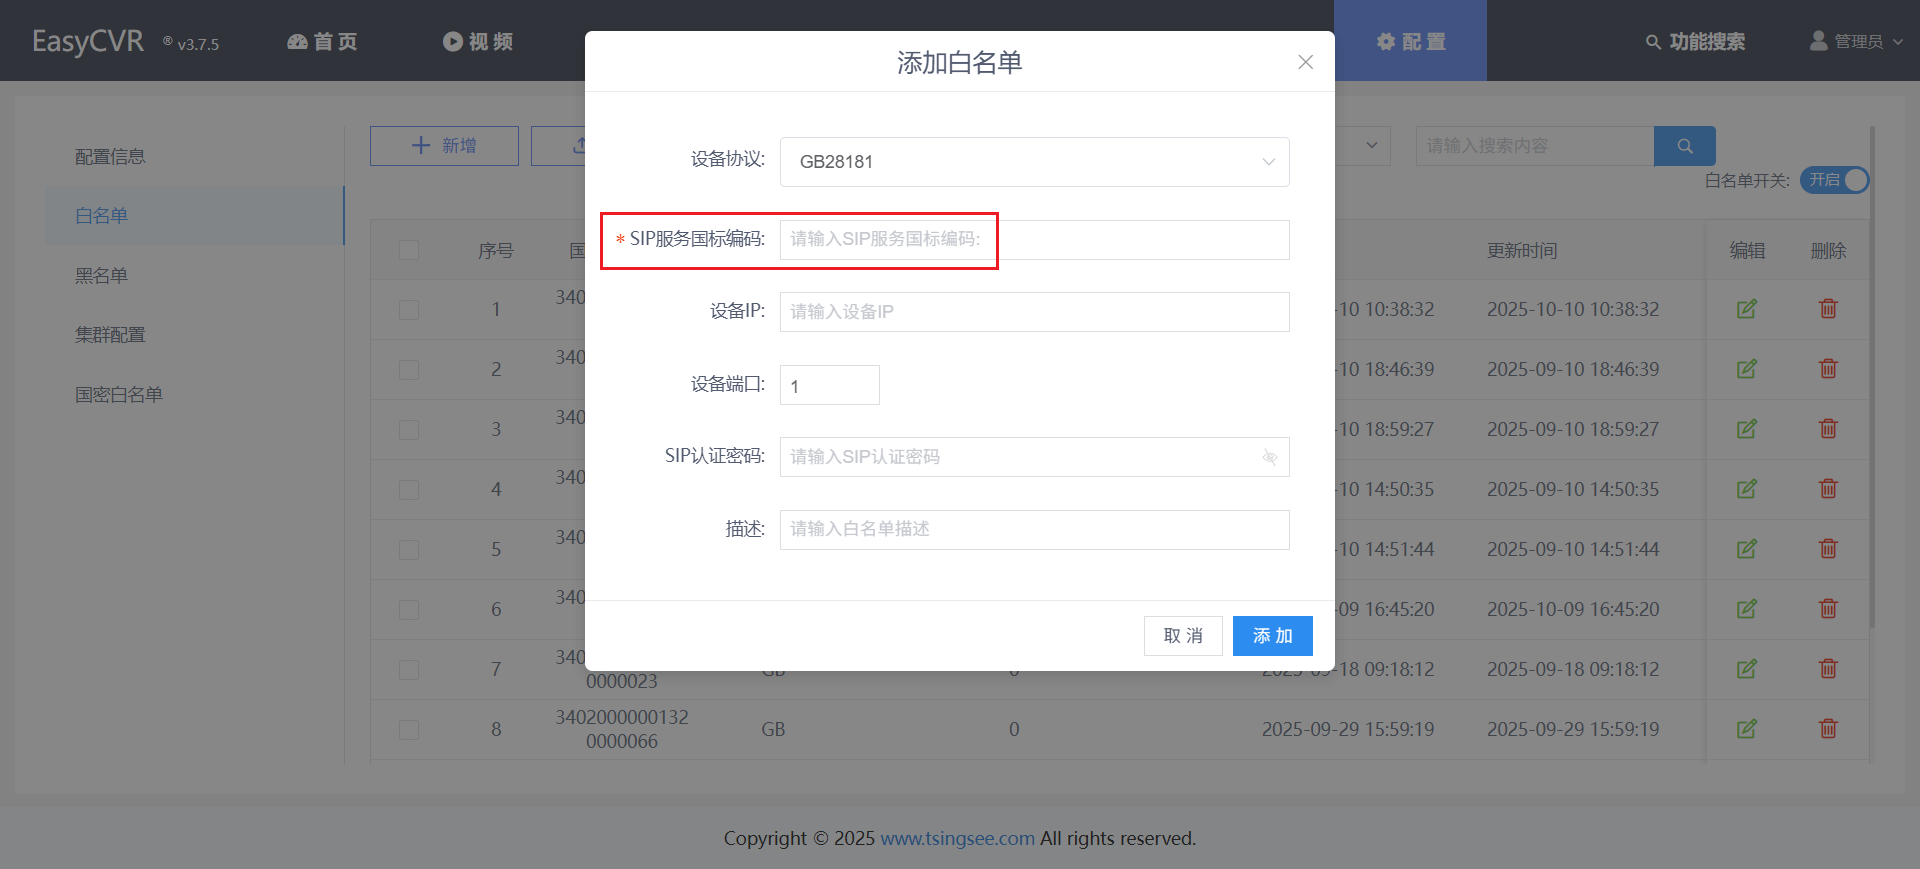The height and width of the screenshot is (869, 1920).
Task: Focus the 设备IP input field
Action: click(1034, 312)
